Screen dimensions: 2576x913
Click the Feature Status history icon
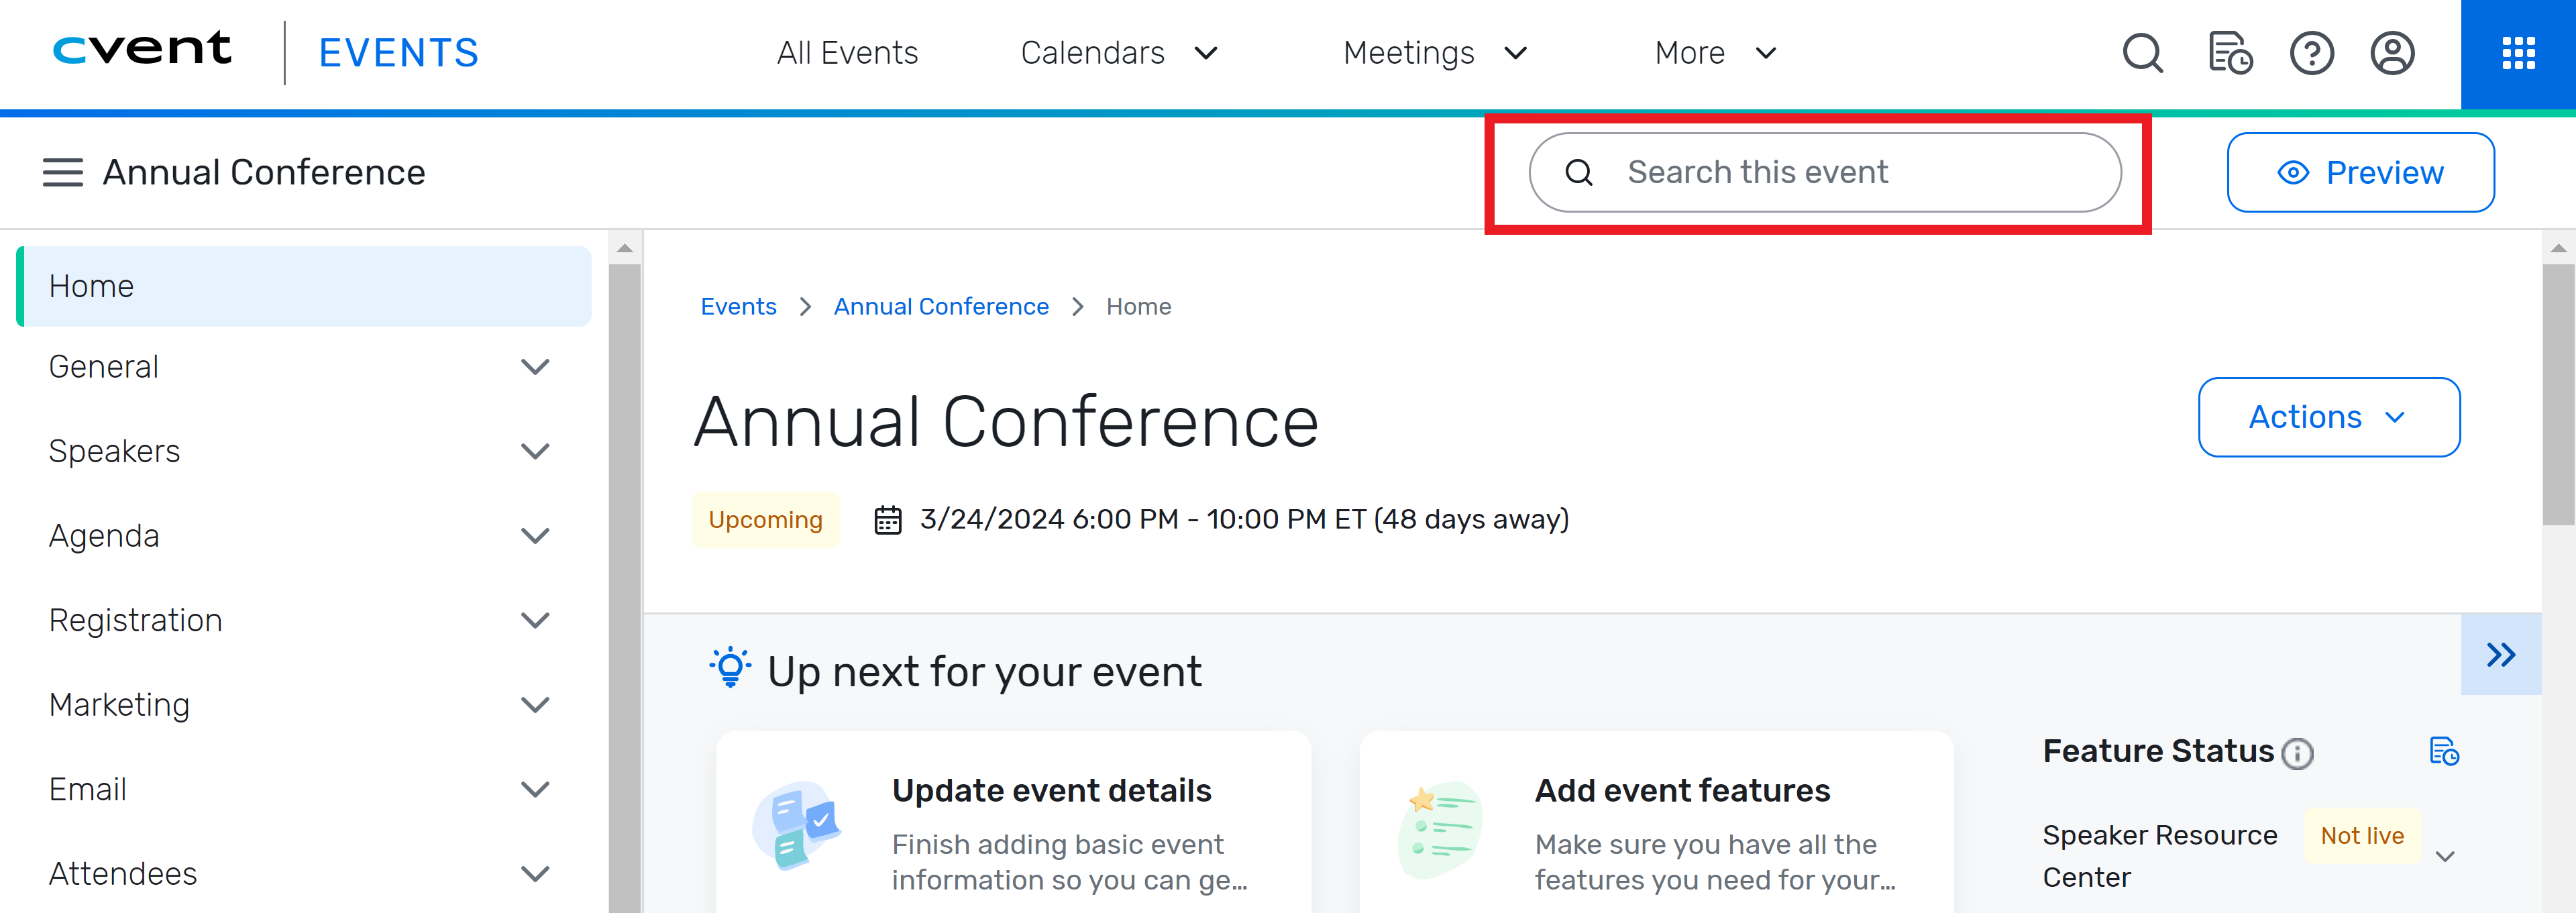coord(2443,751)
